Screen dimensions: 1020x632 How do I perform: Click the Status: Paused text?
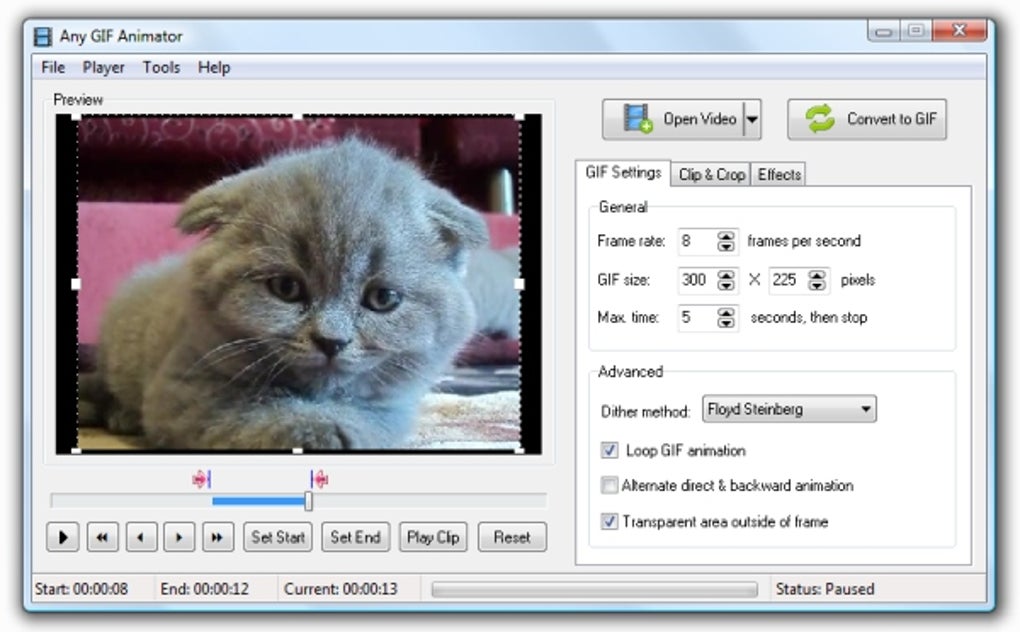825,589
